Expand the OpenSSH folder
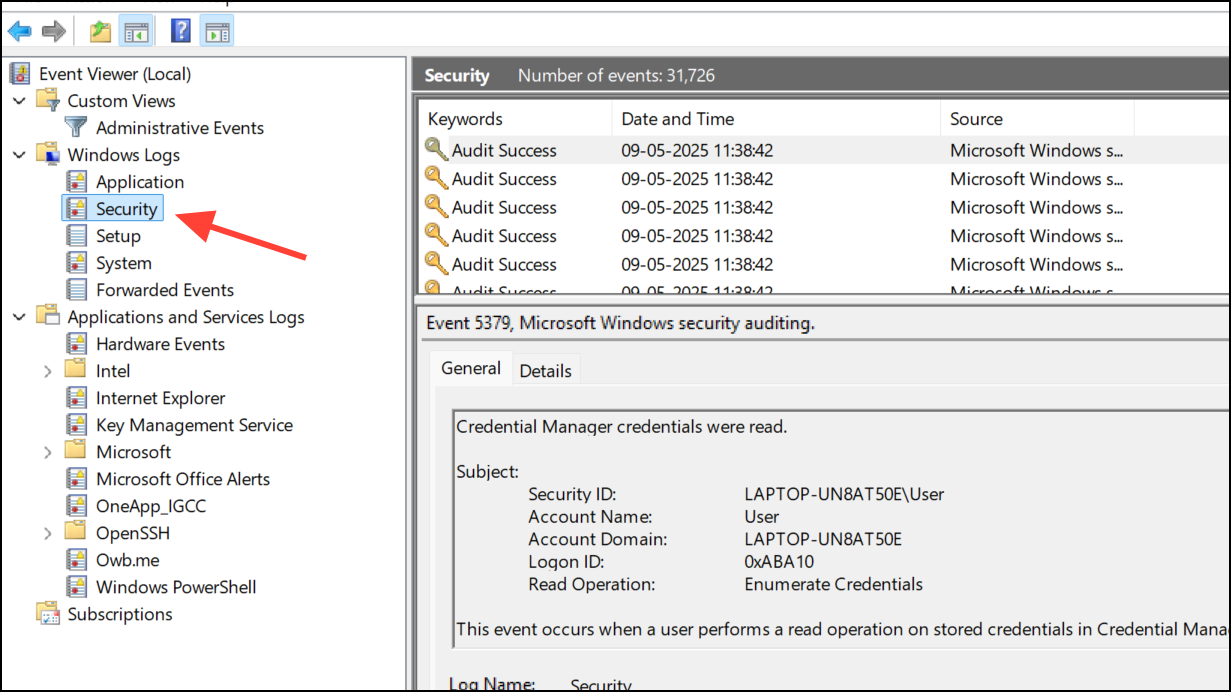The width and height of the screenshot is (1231, 692). point(48,533)
